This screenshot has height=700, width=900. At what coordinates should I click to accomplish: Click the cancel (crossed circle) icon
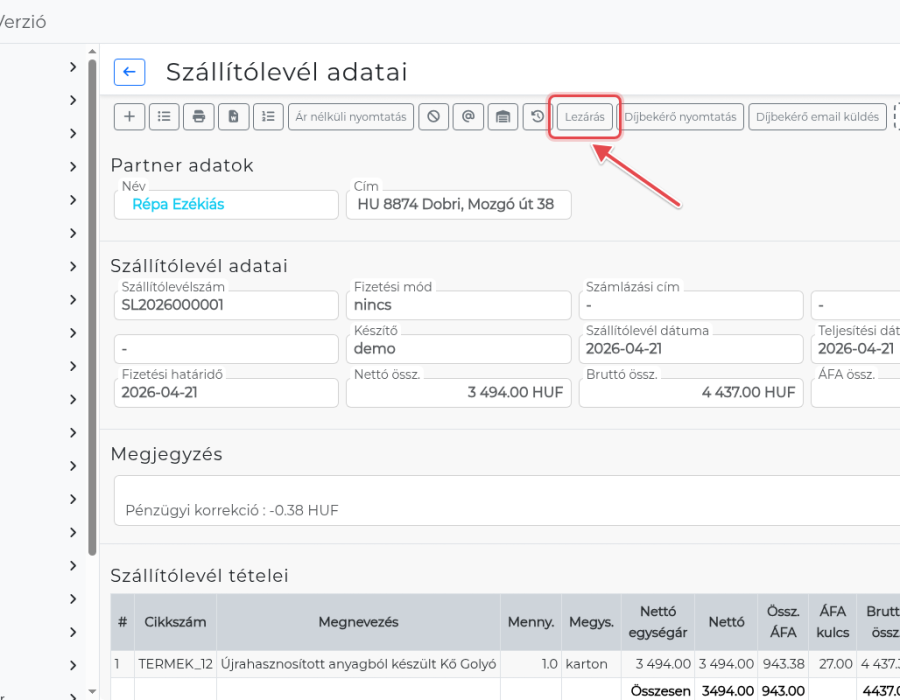[433, 117]
